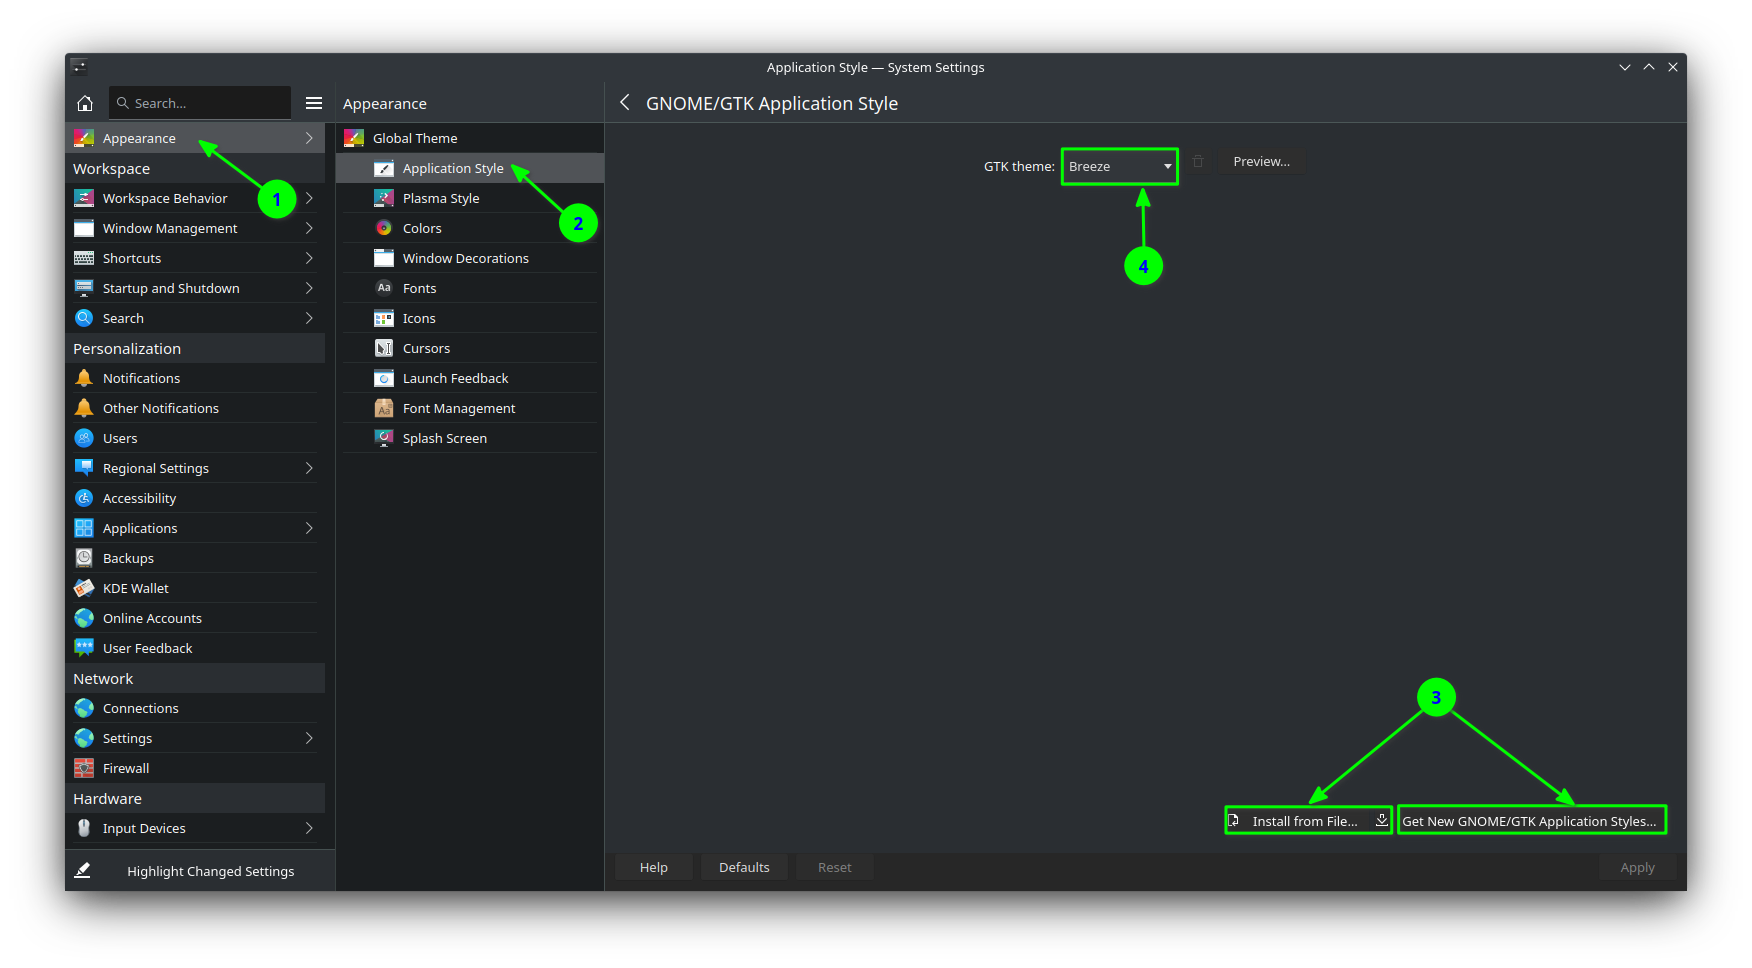The image size is (1752, 968).
Task: Click the Plasma Style icon
Action: tap(384, 198)
